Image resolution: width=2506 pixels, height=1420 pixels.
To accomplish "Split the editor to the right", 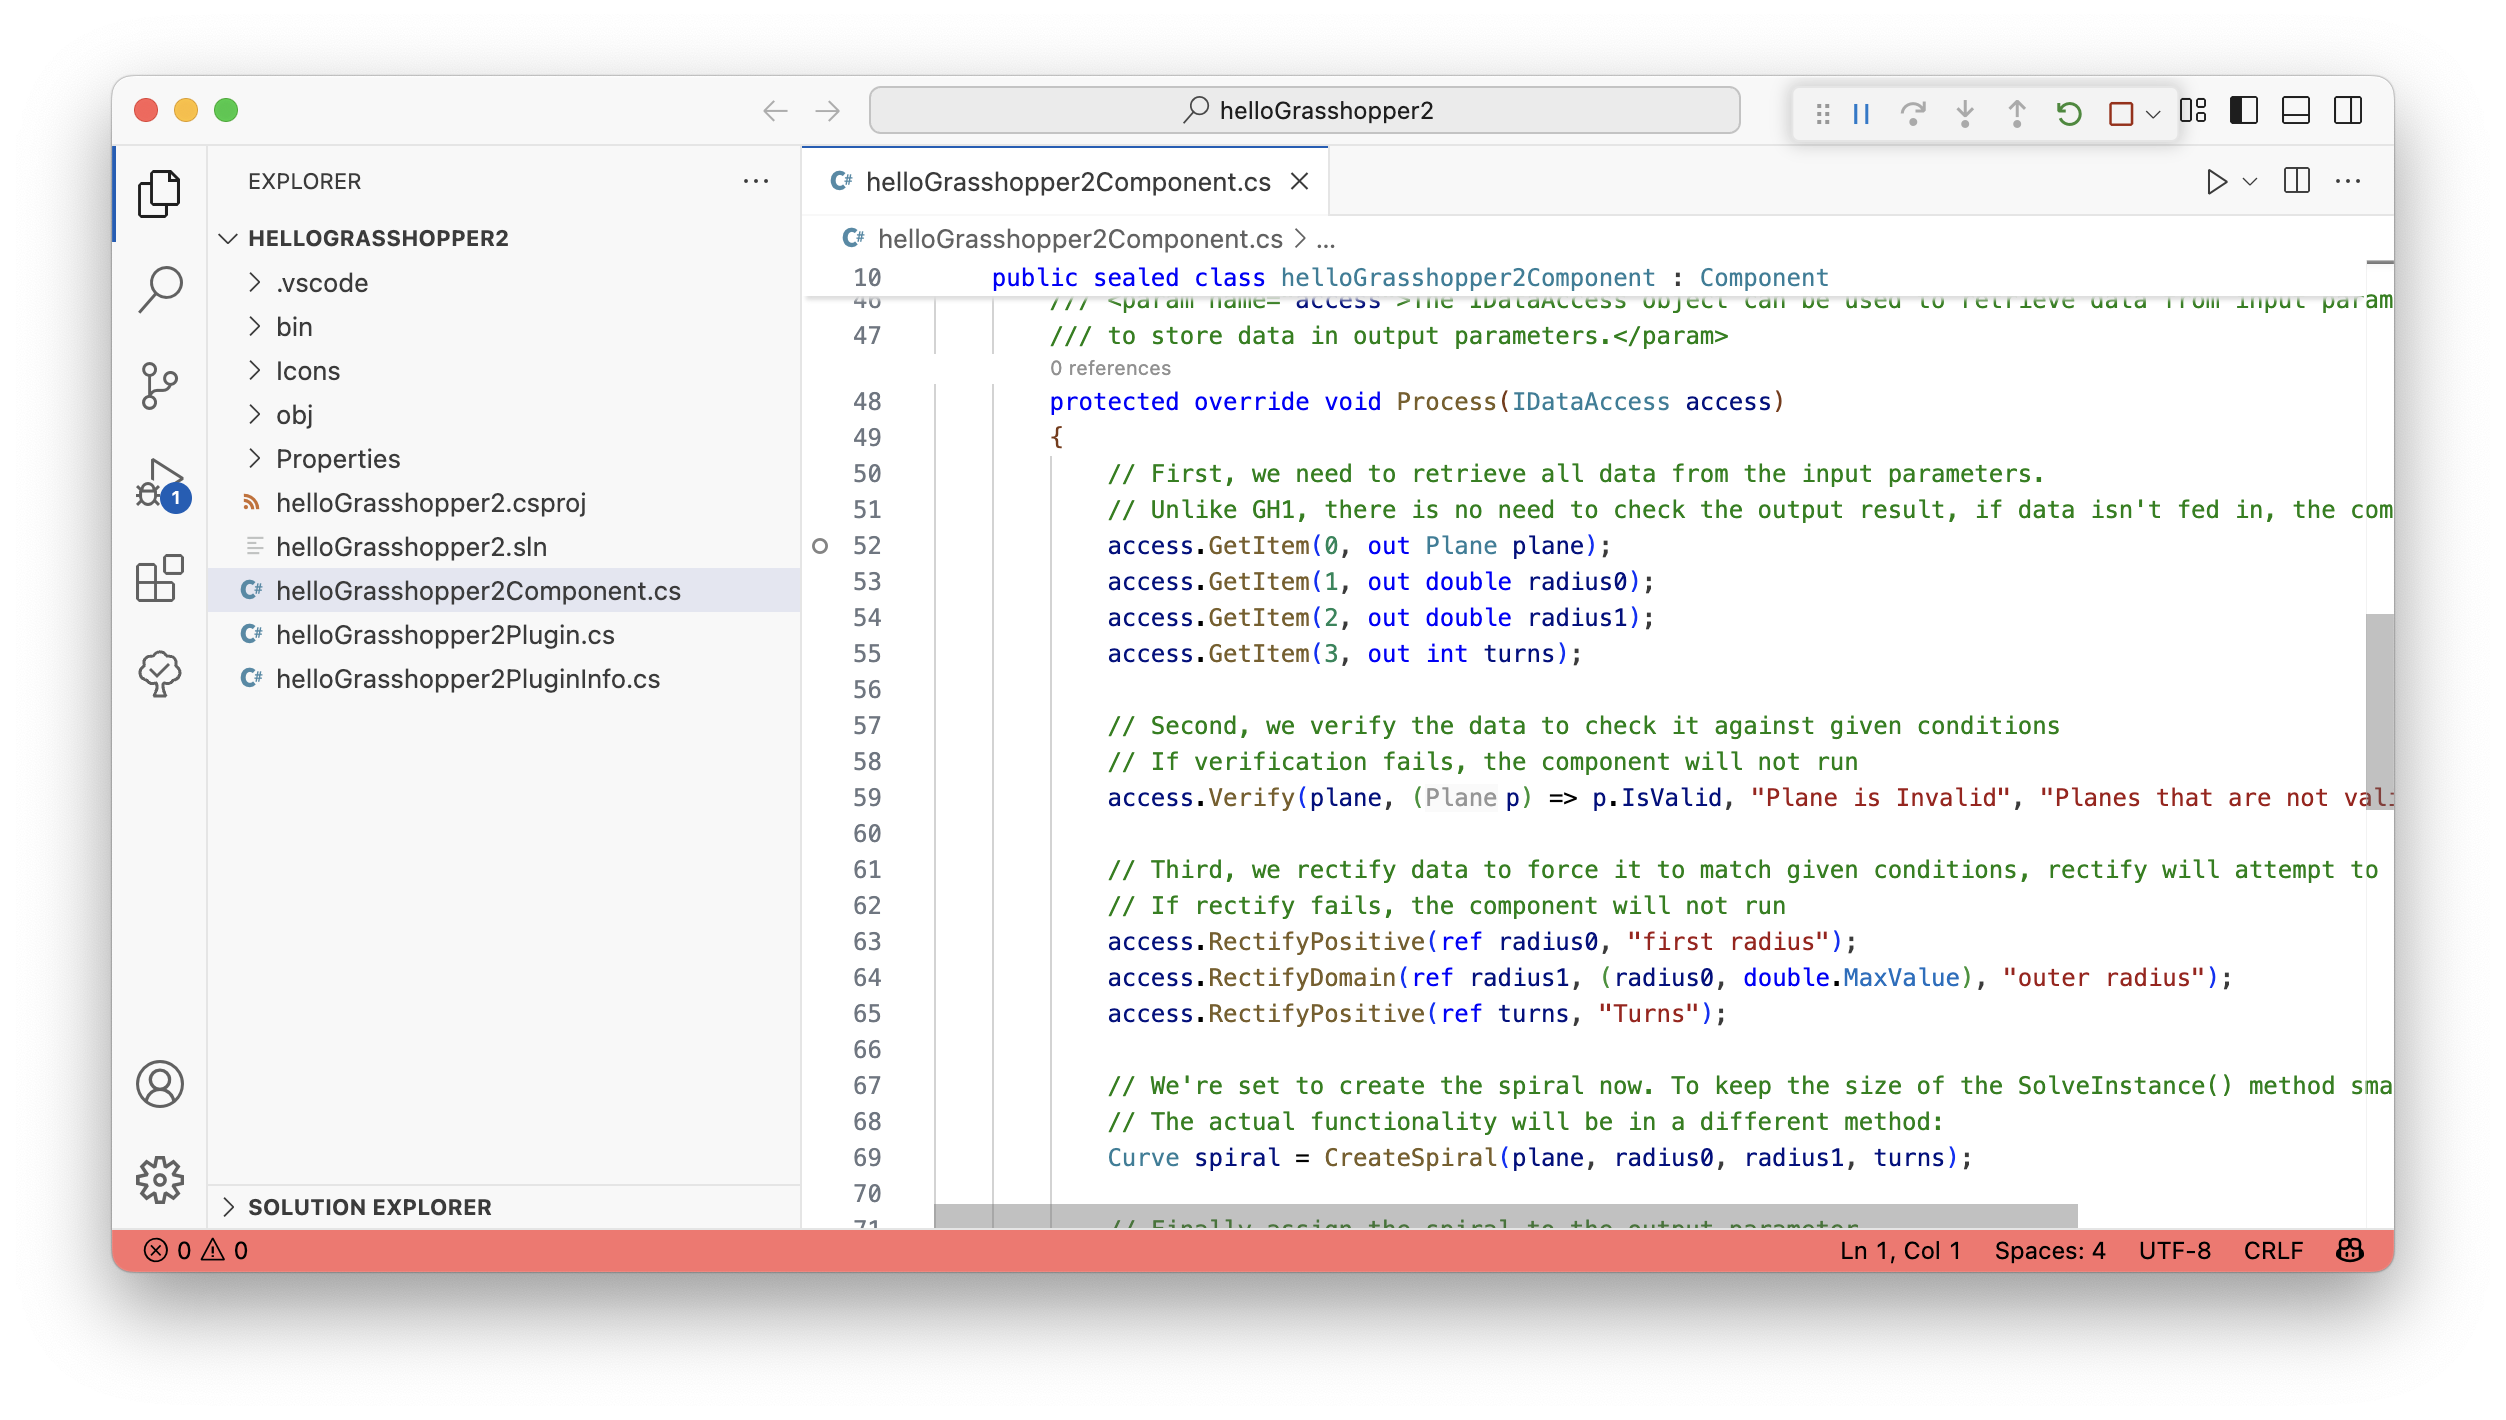I will coord(2297,181).
